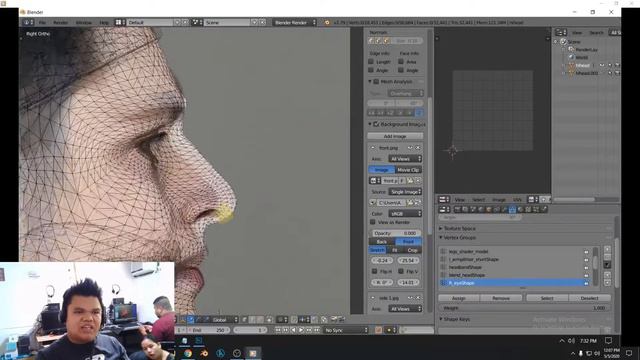Open the Constraints properties tab
Screen dimensions: 640x360
tap(496, 209)
